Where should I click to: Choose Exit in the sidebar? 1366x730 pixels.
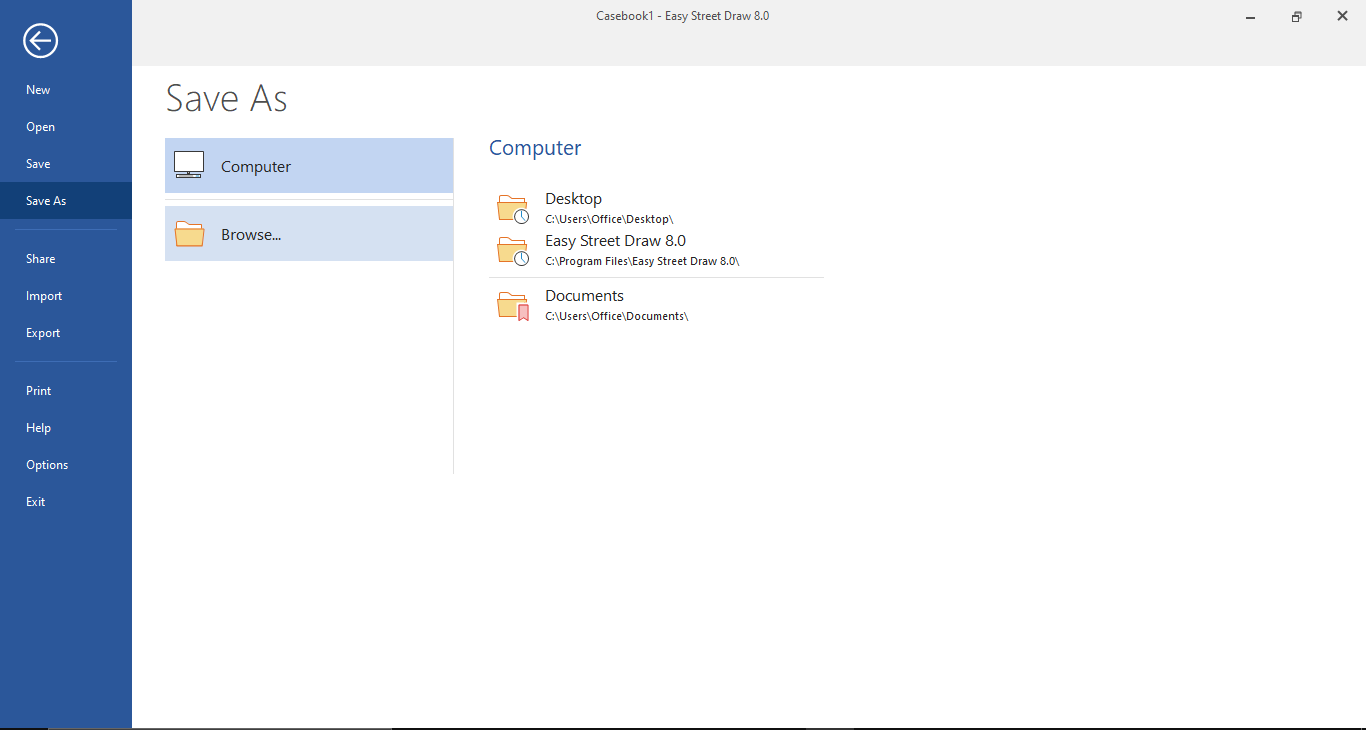66,502
